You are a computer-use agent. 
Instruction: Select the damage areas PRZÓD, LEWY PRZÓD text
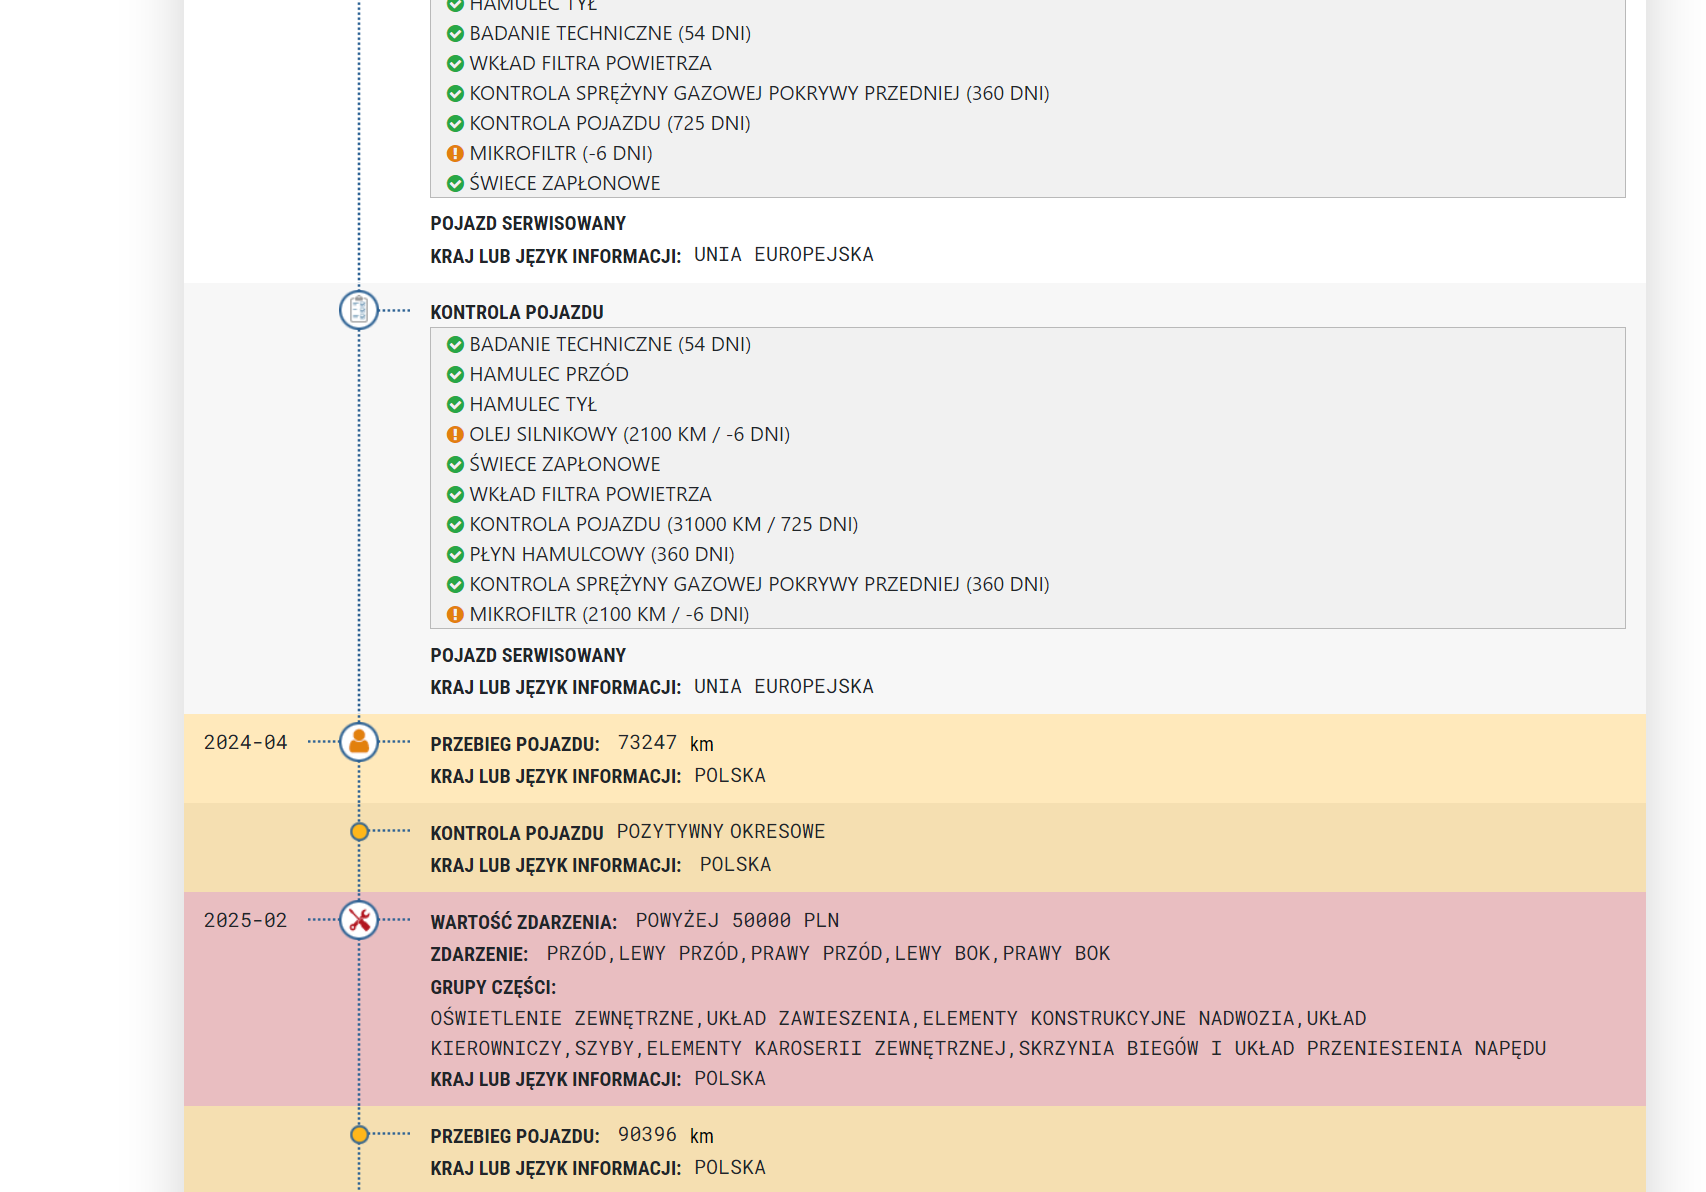tap(828, 954)
